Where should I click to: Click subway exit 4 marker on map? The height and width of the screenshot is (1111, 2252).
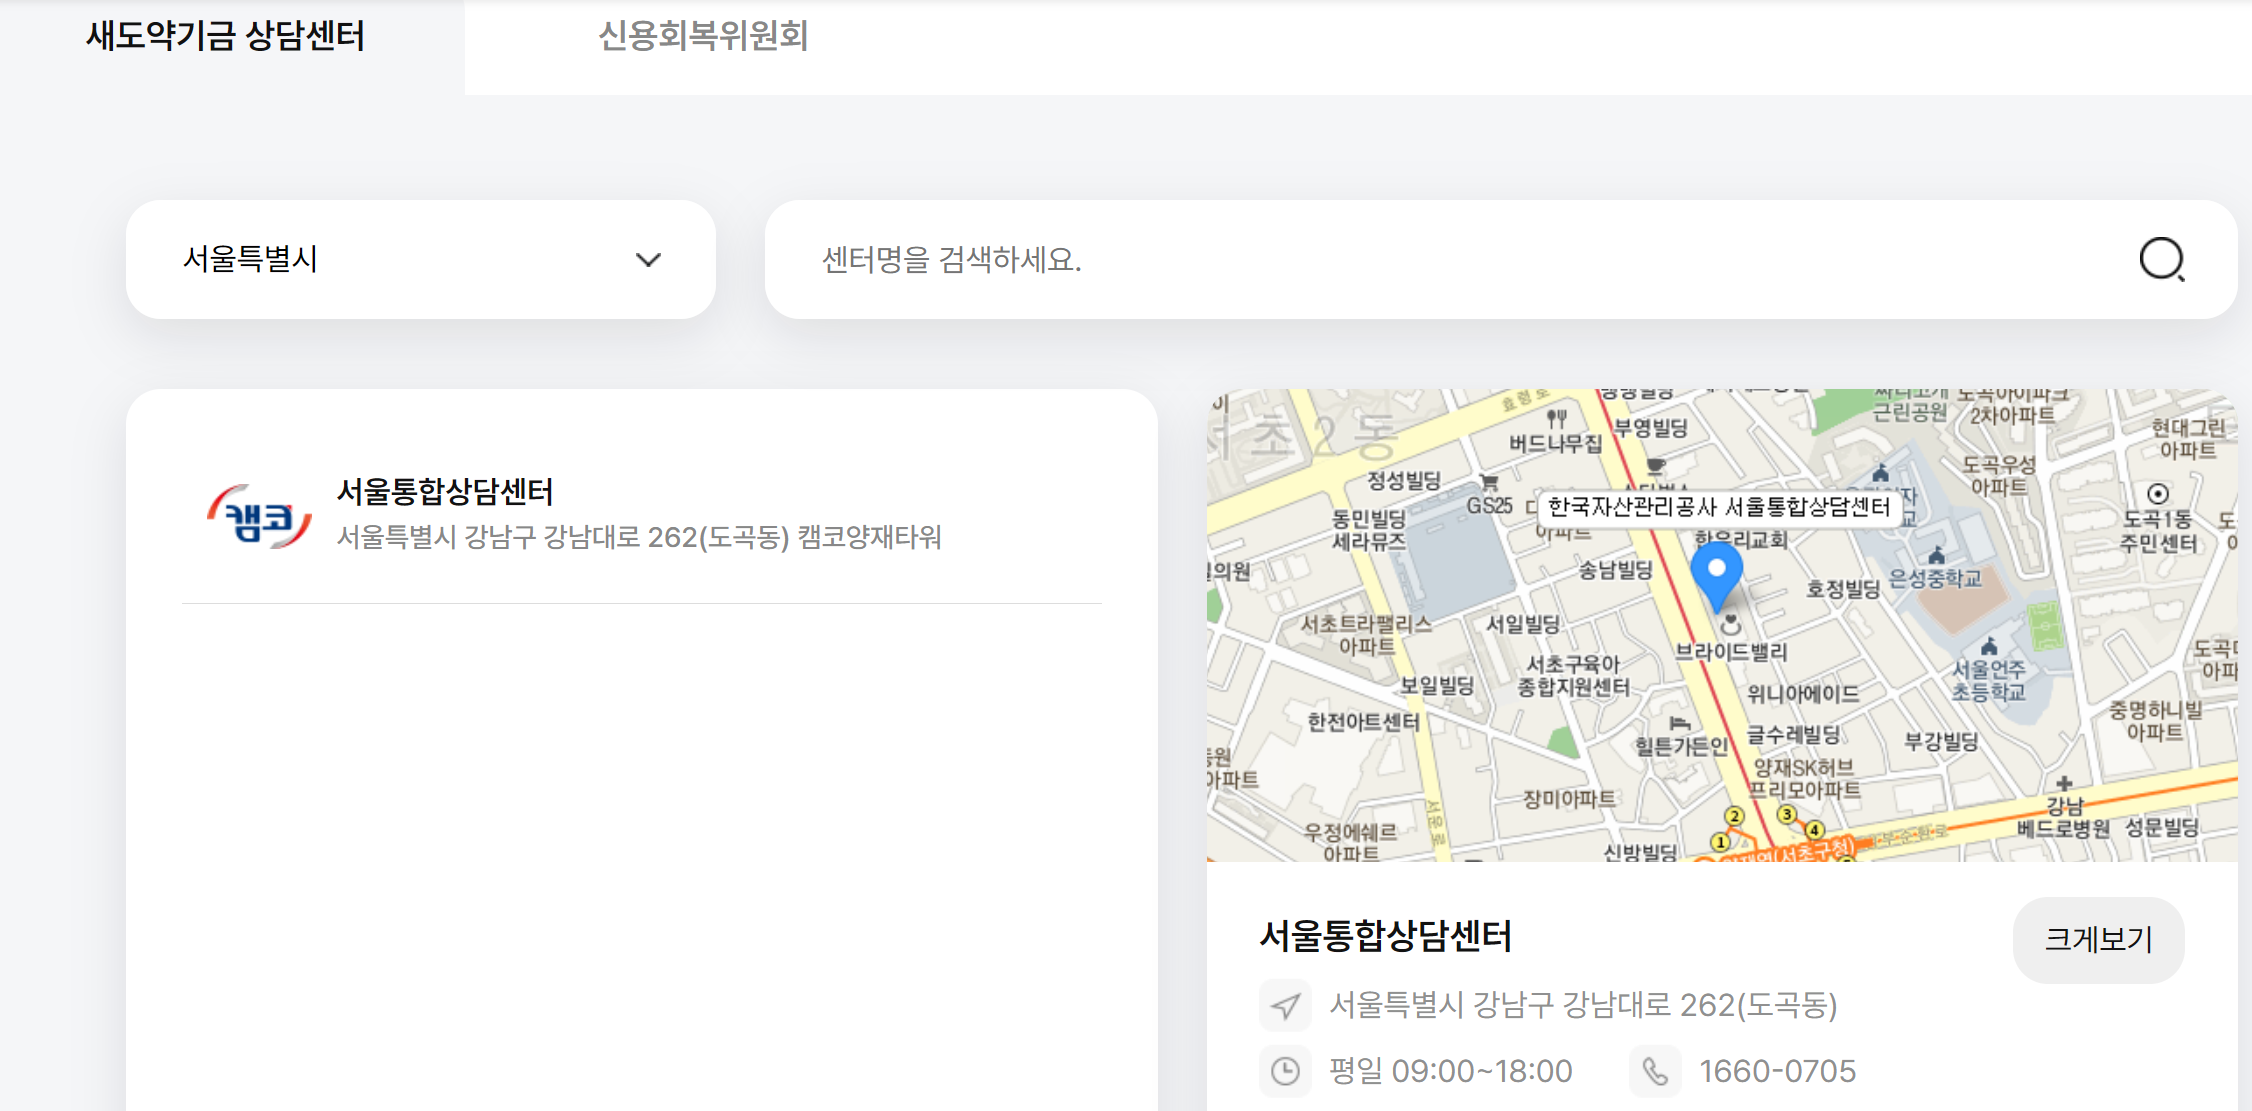point(1814,830)
